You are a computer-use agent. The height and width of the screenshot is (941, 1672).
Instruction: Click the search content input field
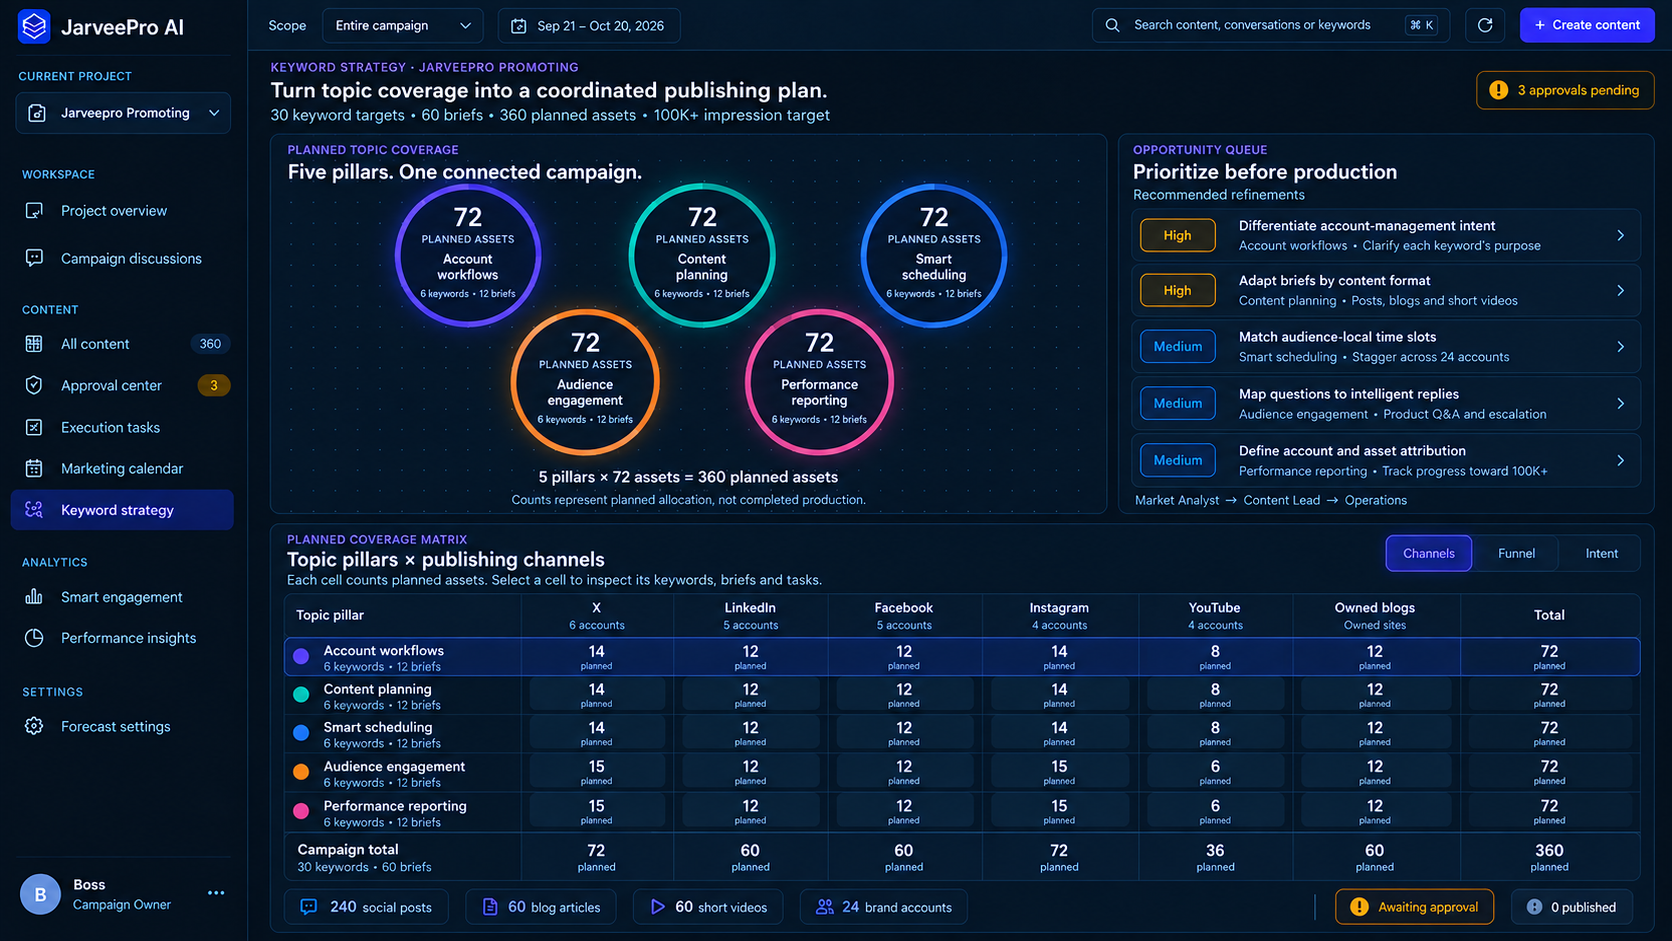(1270, 25)
